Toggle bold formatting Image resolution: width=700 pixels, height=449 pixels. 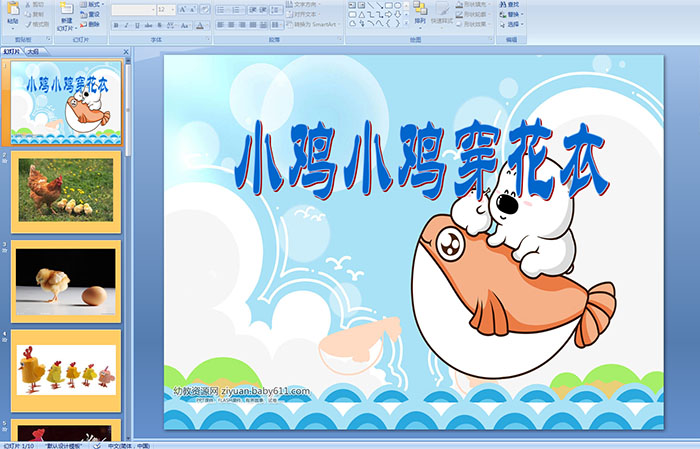tap(116, 25)
